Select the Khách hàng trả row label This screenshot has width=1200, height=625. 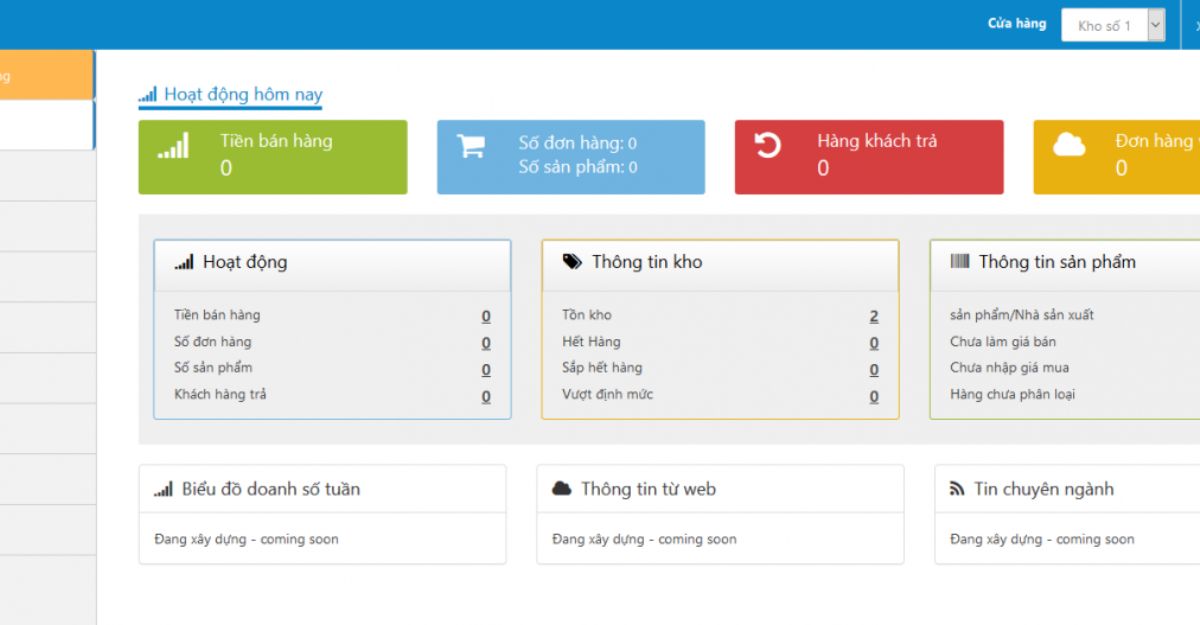pos(220,394)
